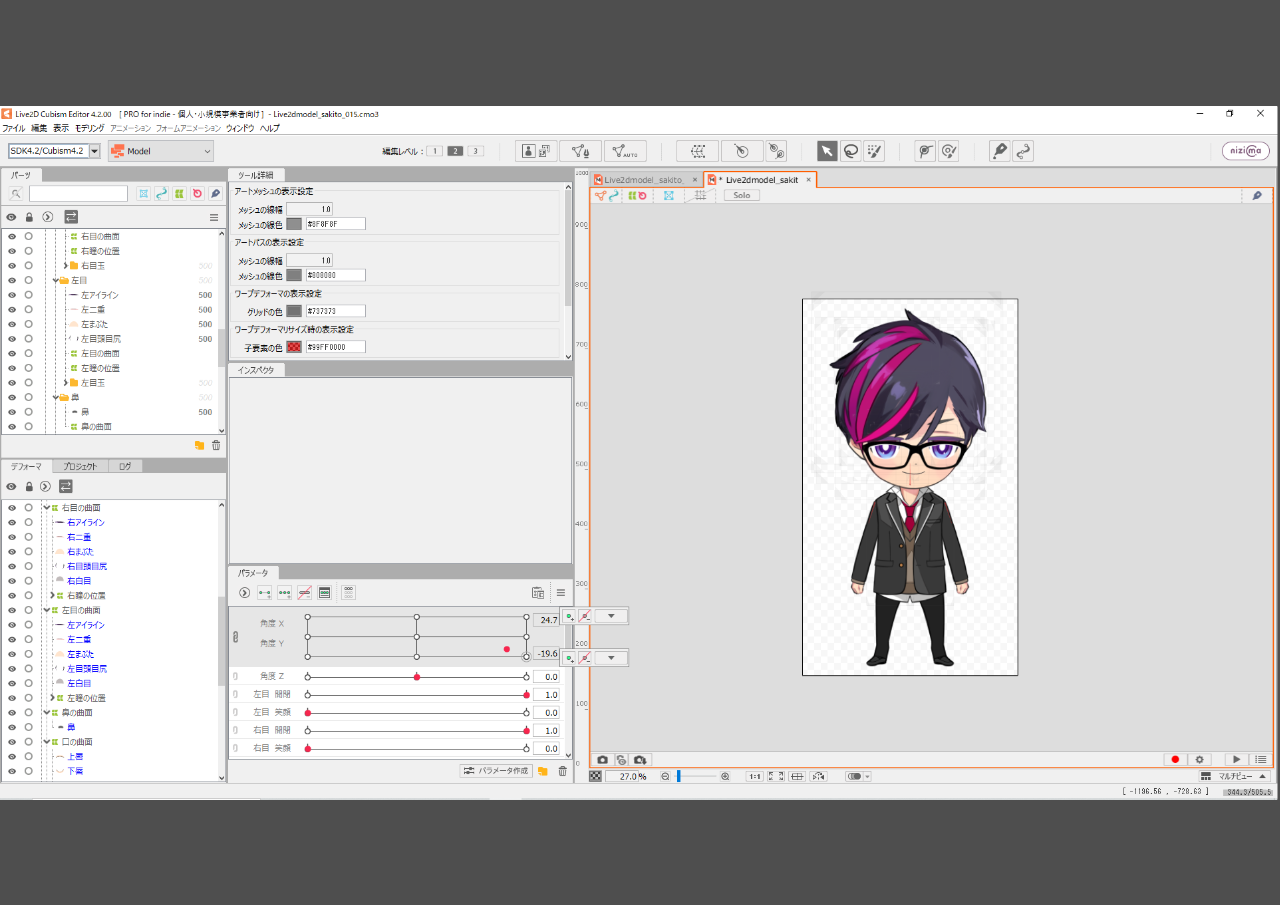This screenshot has height=905, width=1280.
Task: Create warp deformer toolbar icon
Action: pos(698,151)
